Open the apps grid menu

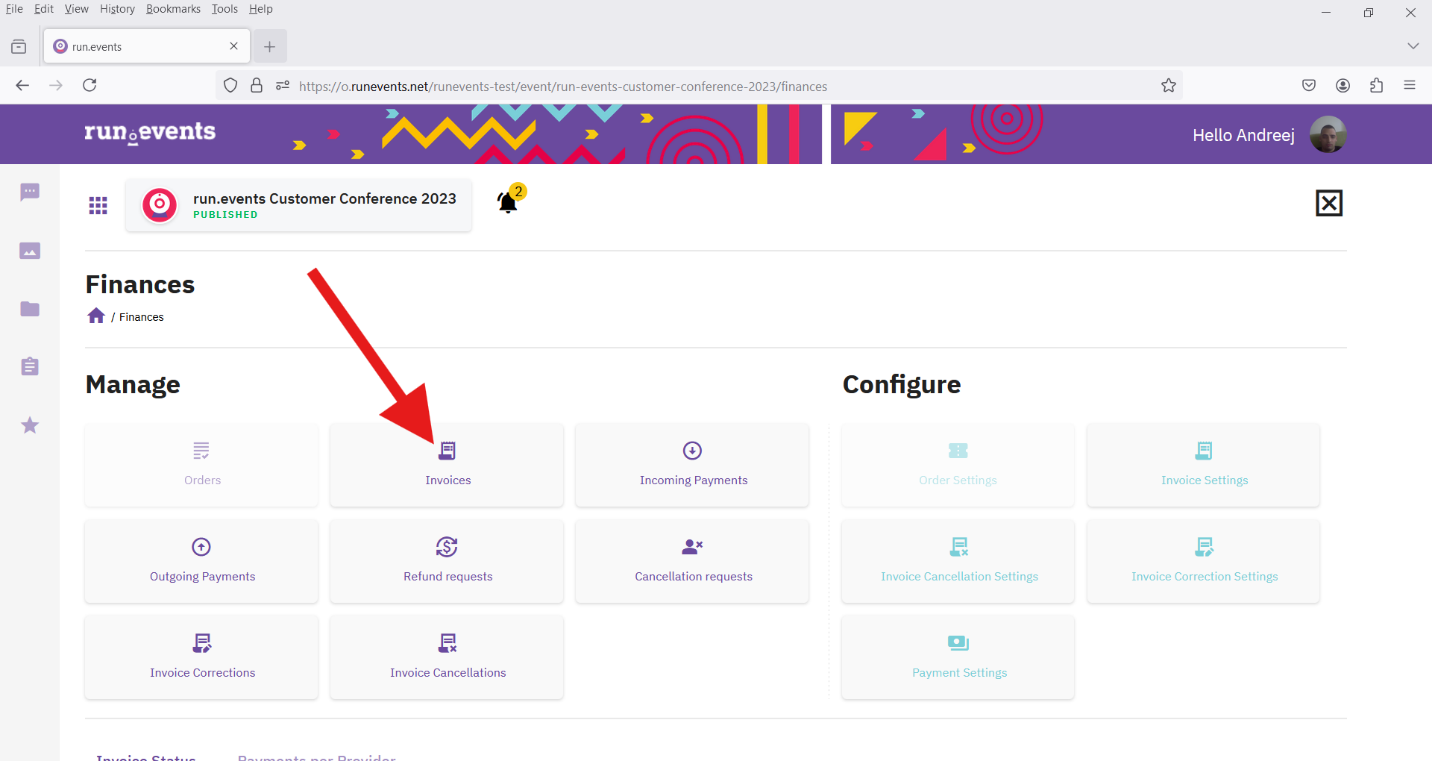98,205
